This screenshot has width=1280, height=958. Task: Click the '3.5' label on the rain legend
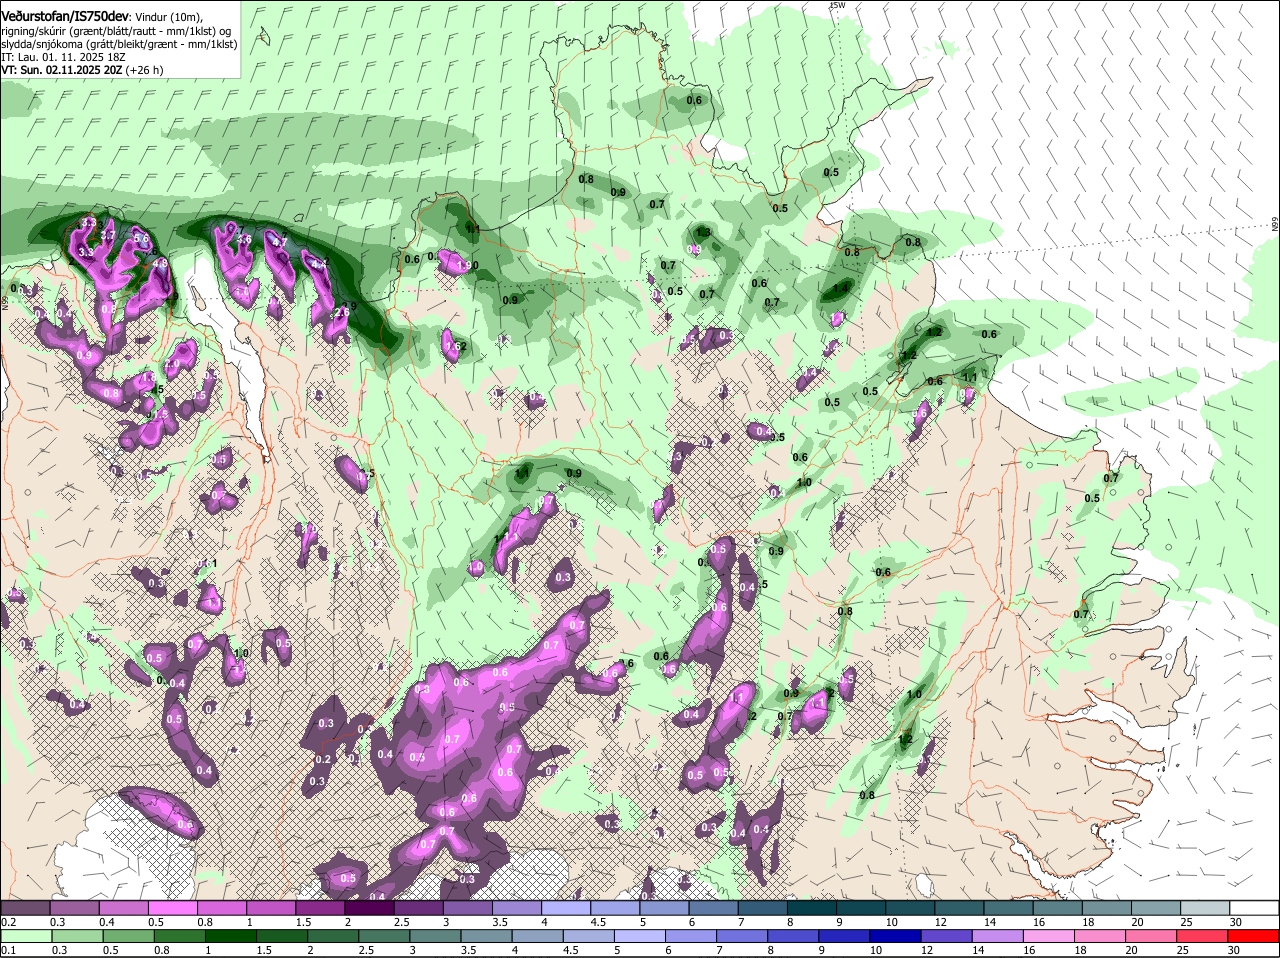(469, 950)
